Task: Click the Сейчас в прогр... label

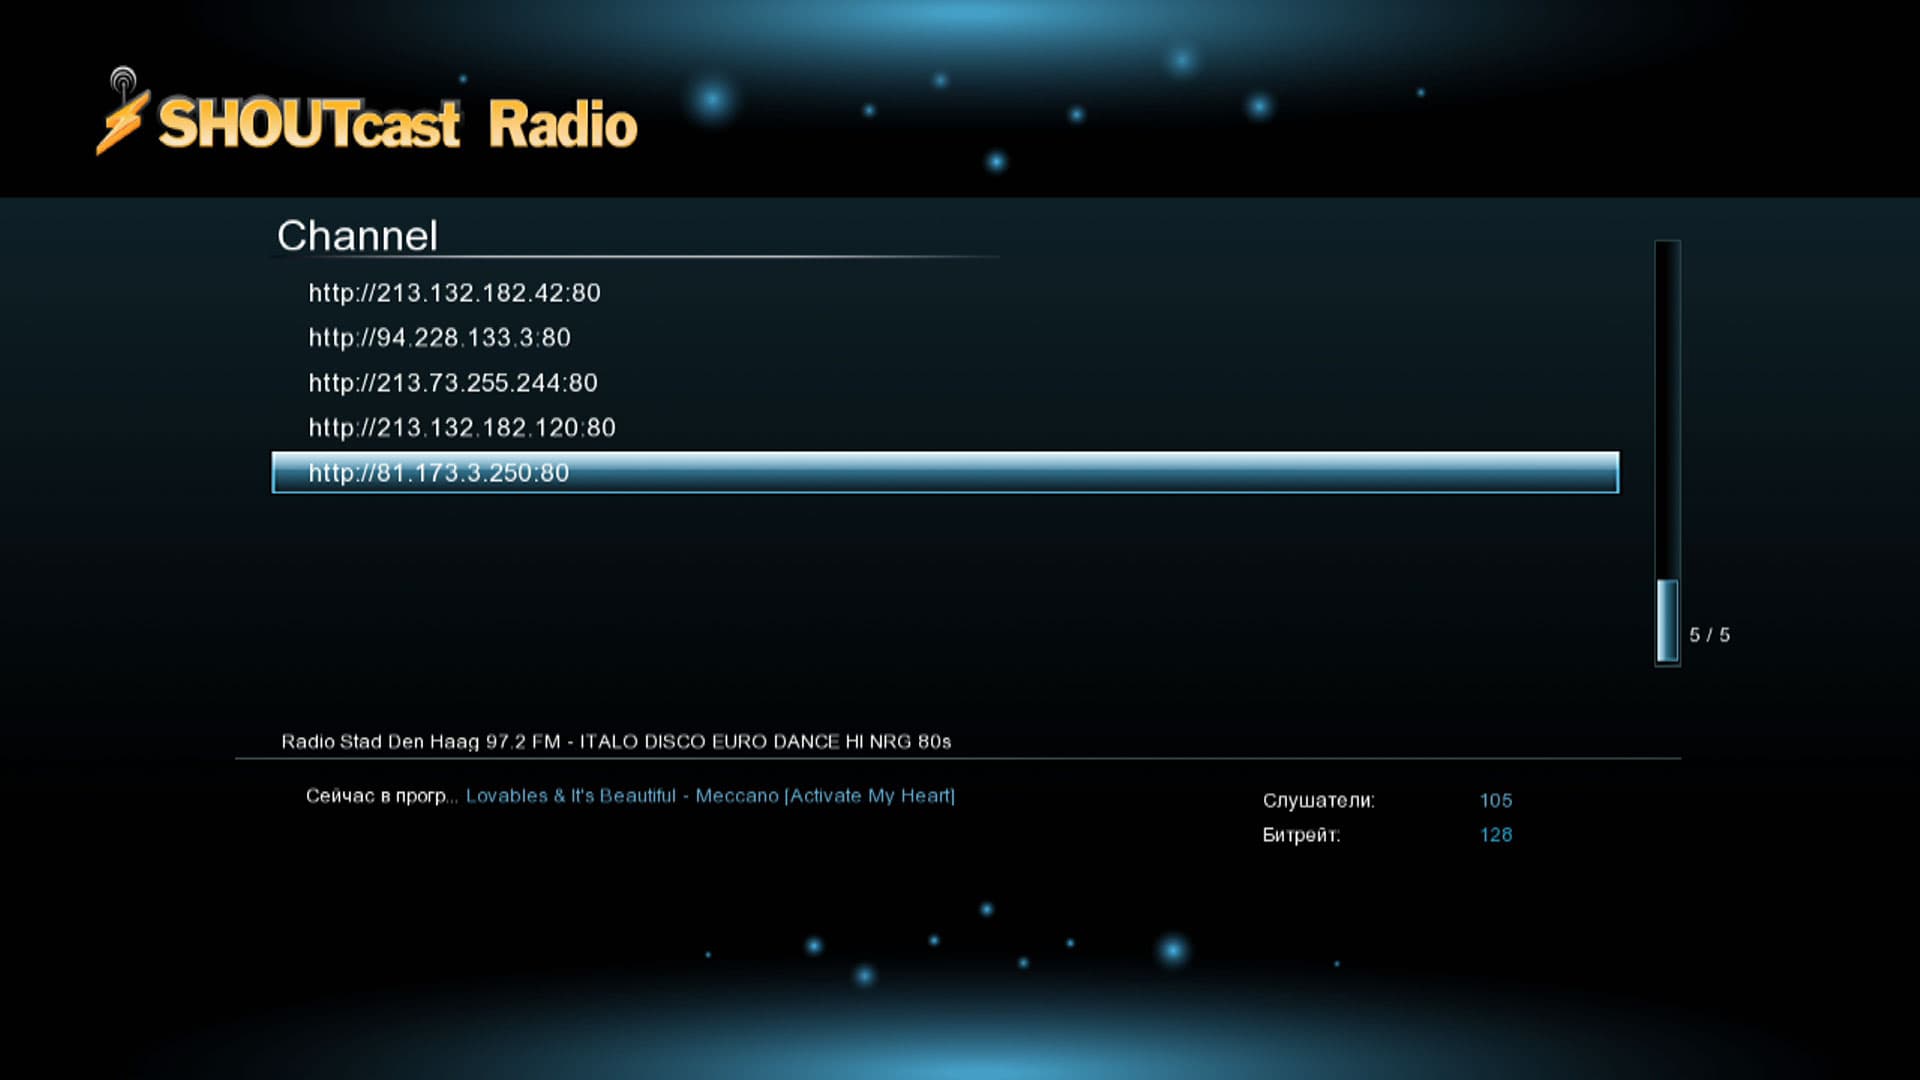Action: [380, 796]
